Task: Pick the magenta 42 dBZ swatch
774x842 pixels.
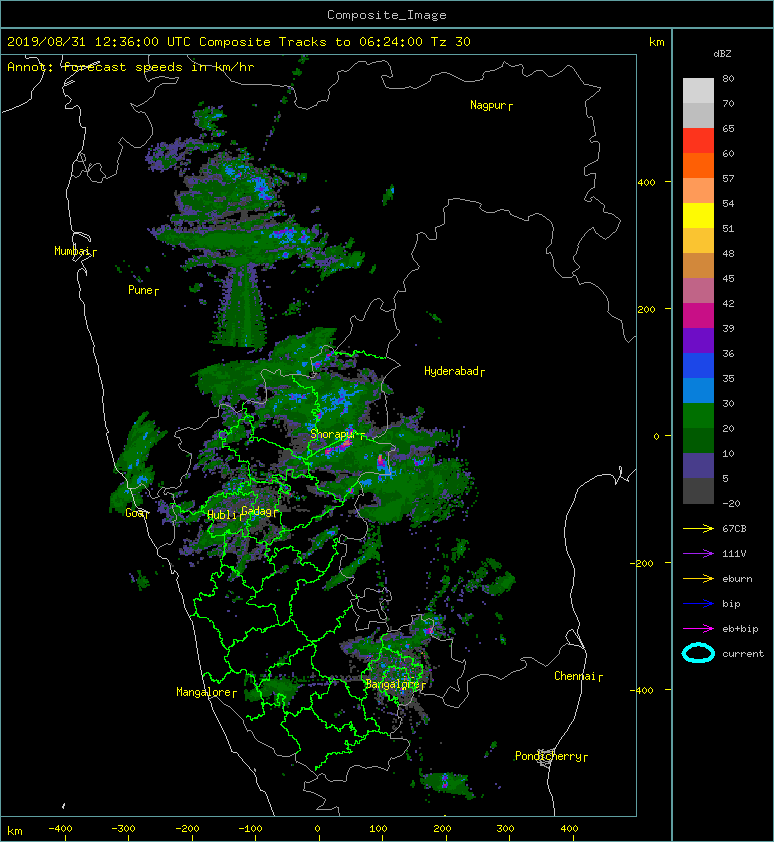Action: click(698, 316)
